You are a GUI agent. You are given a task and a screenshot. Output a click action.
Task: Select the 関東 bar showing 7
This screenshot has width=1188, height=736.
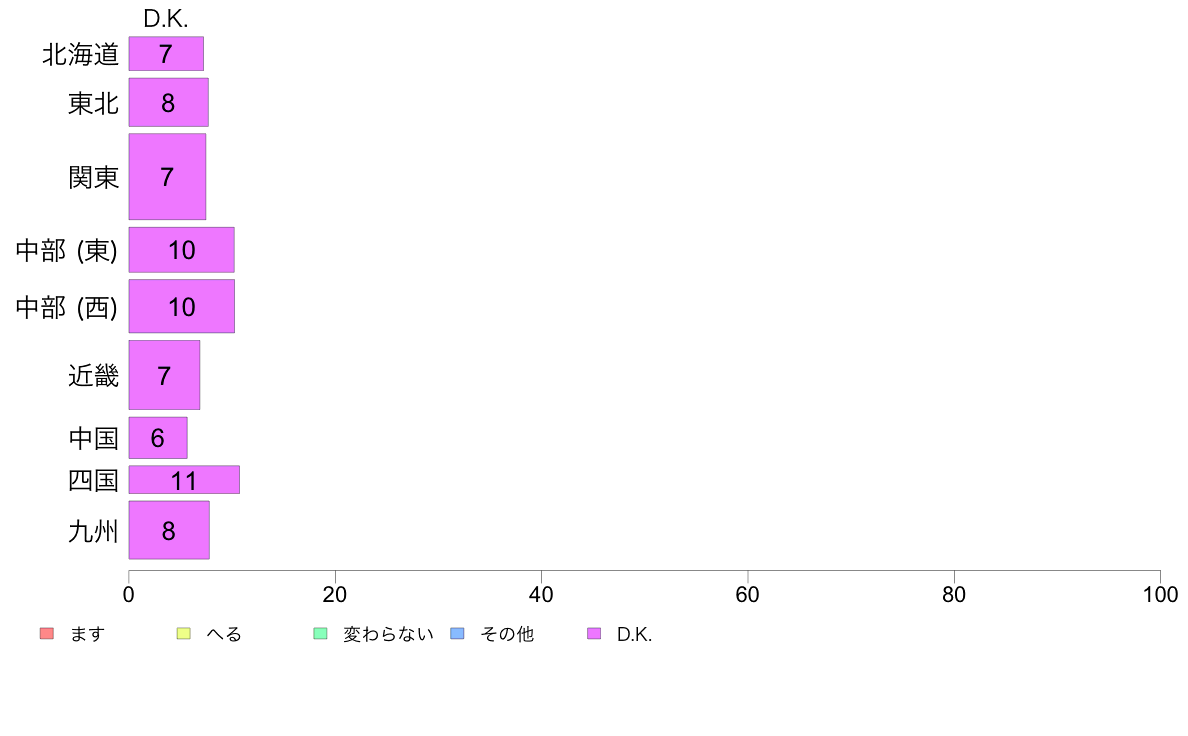click(x=167, y=177)
